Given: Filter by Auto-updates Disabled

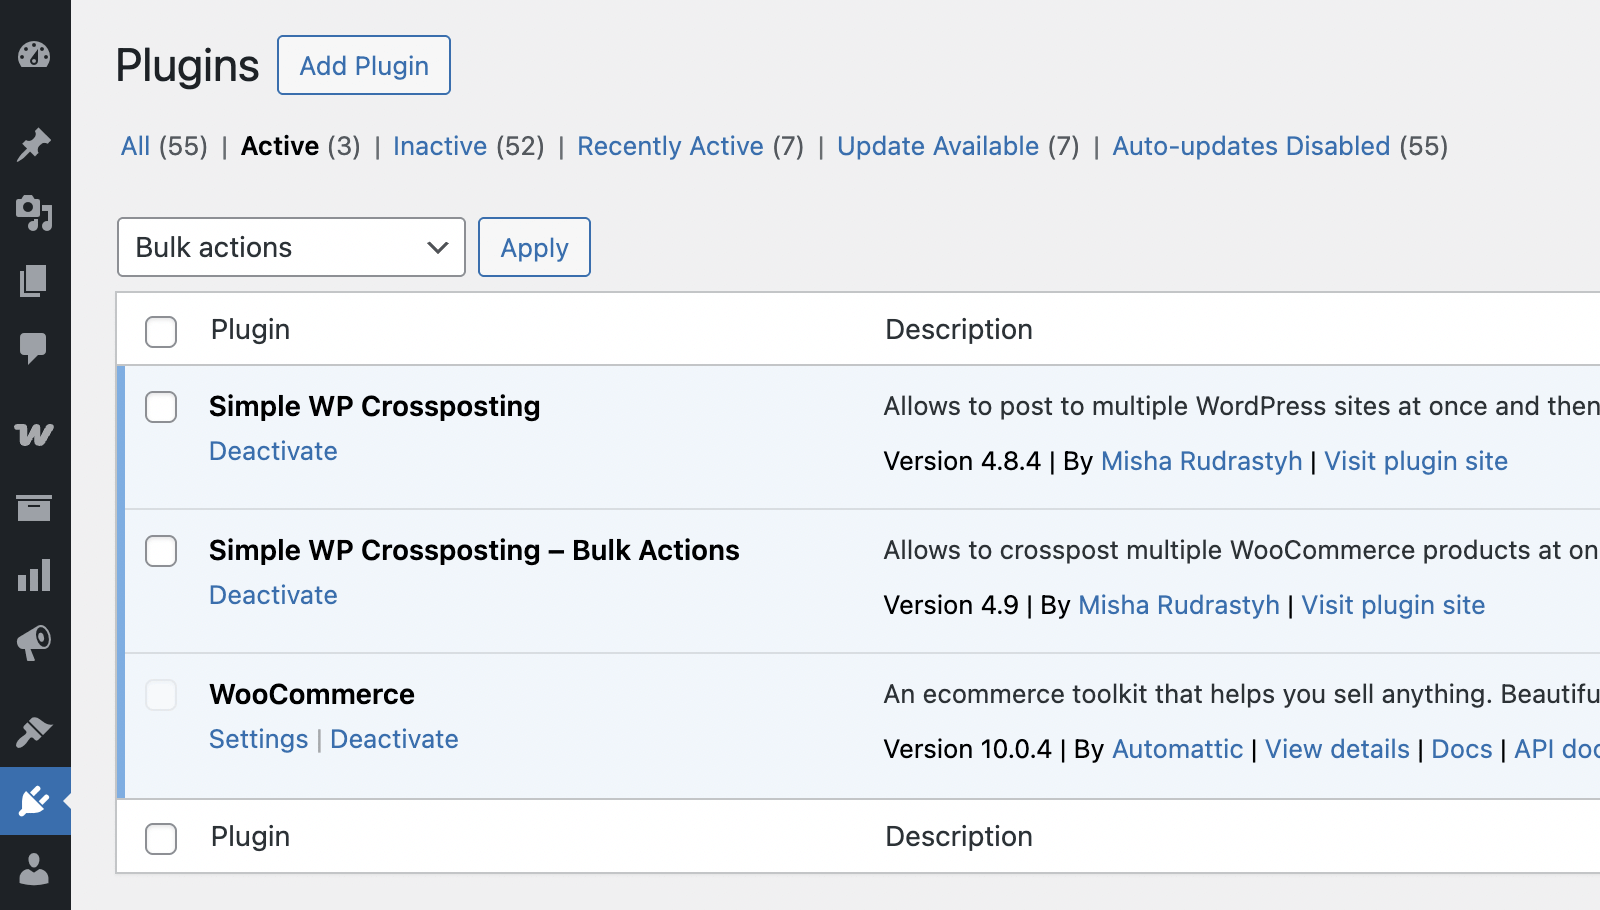Looking at the screenshot, I should 1251,146.
